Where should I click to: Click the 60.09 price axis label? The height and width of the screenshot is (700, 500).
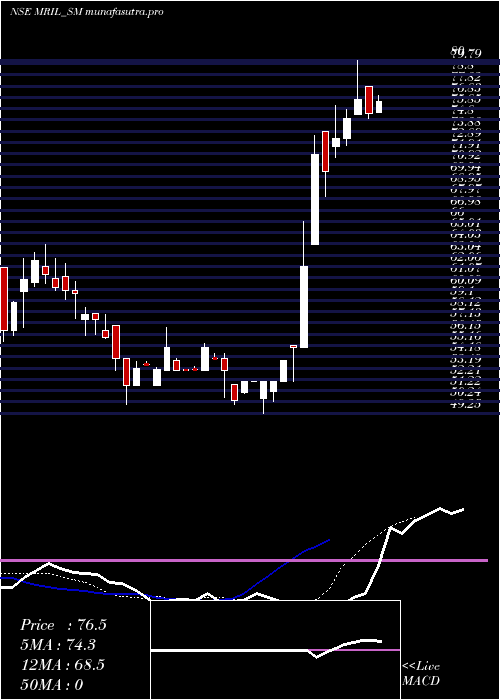[466, 281]
